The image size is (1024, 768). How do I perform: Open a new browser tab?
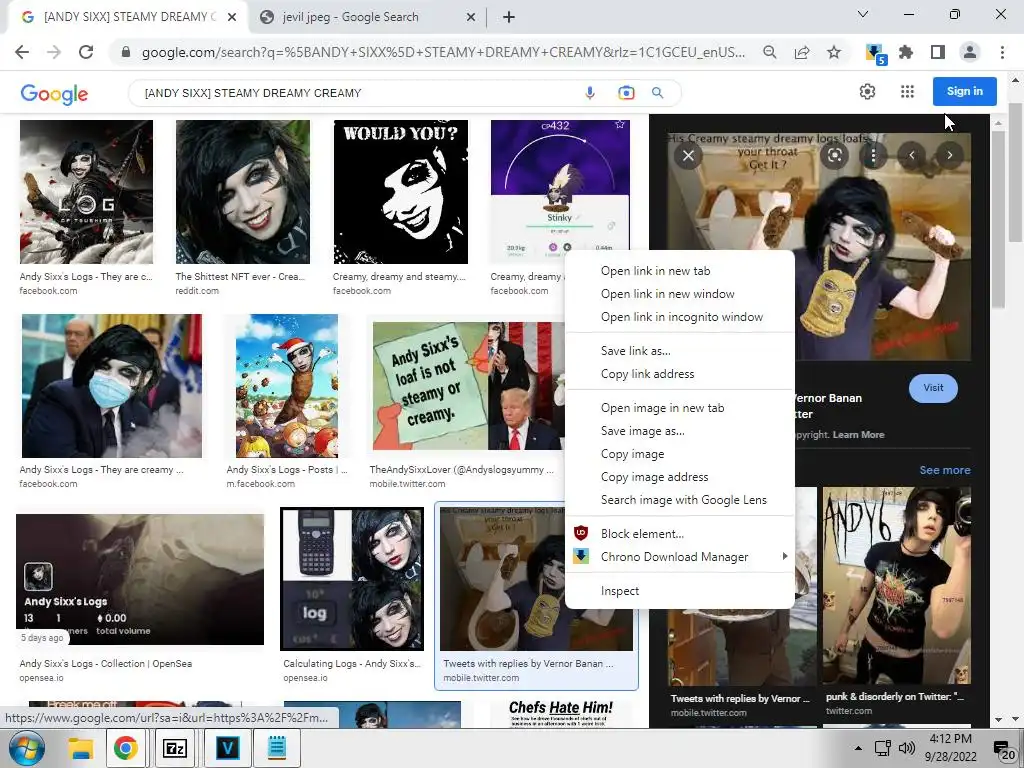pos(509,17)
